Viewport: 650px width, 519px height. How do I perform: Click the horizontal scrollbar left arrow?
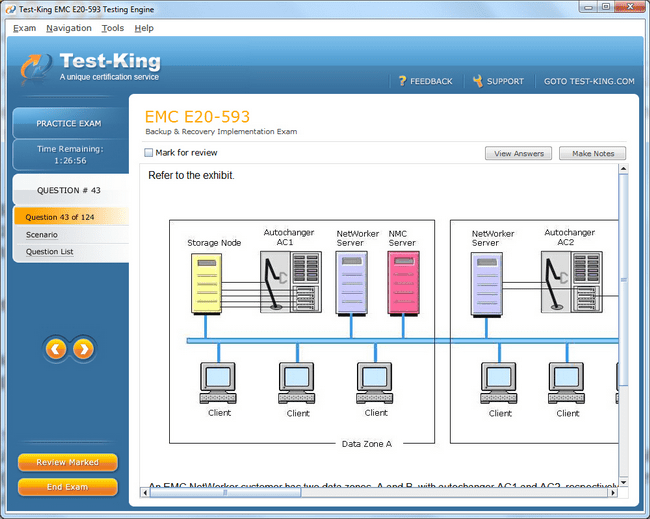tap(145, 493)
